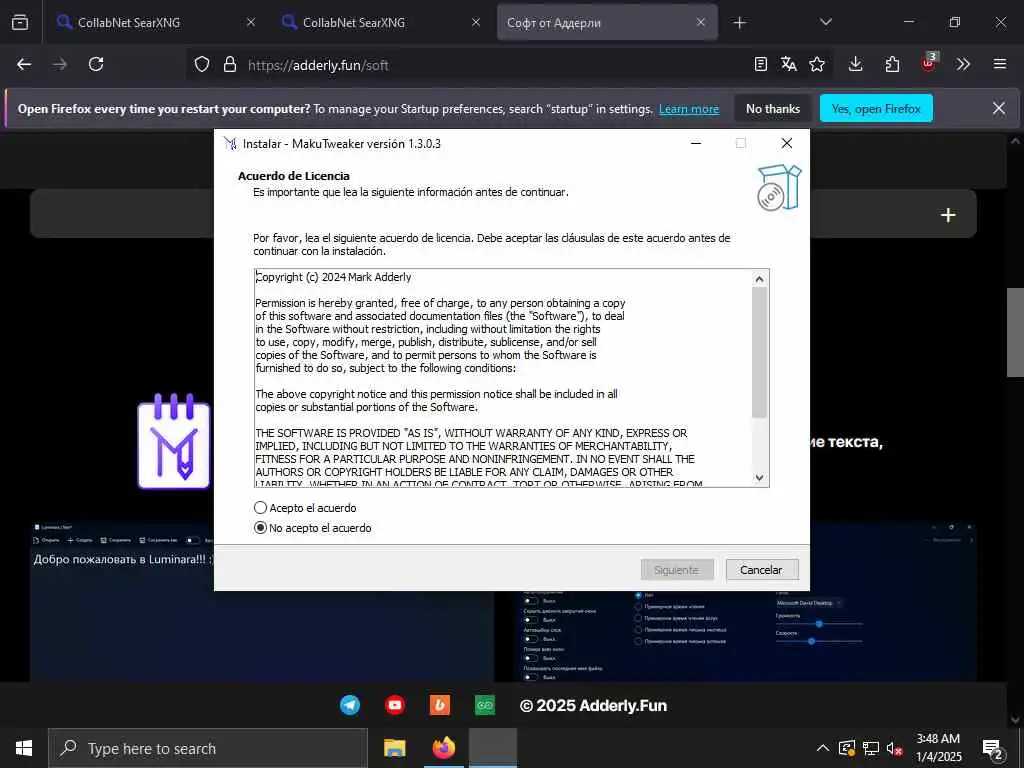Open a new tab with plus button
This screenshot has height=768, width=1024.
point(739,23)
